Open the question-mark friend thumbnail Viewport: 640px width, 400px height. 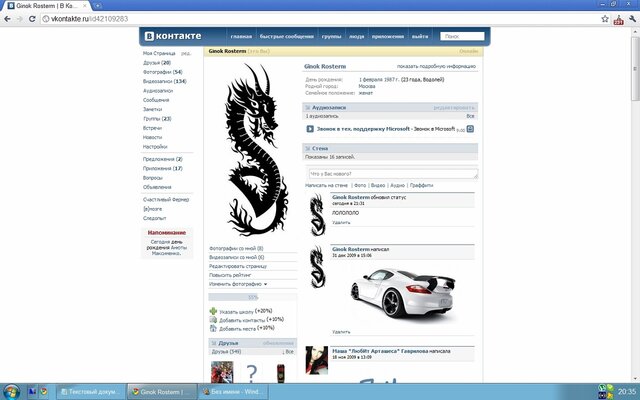pos(251,373)
